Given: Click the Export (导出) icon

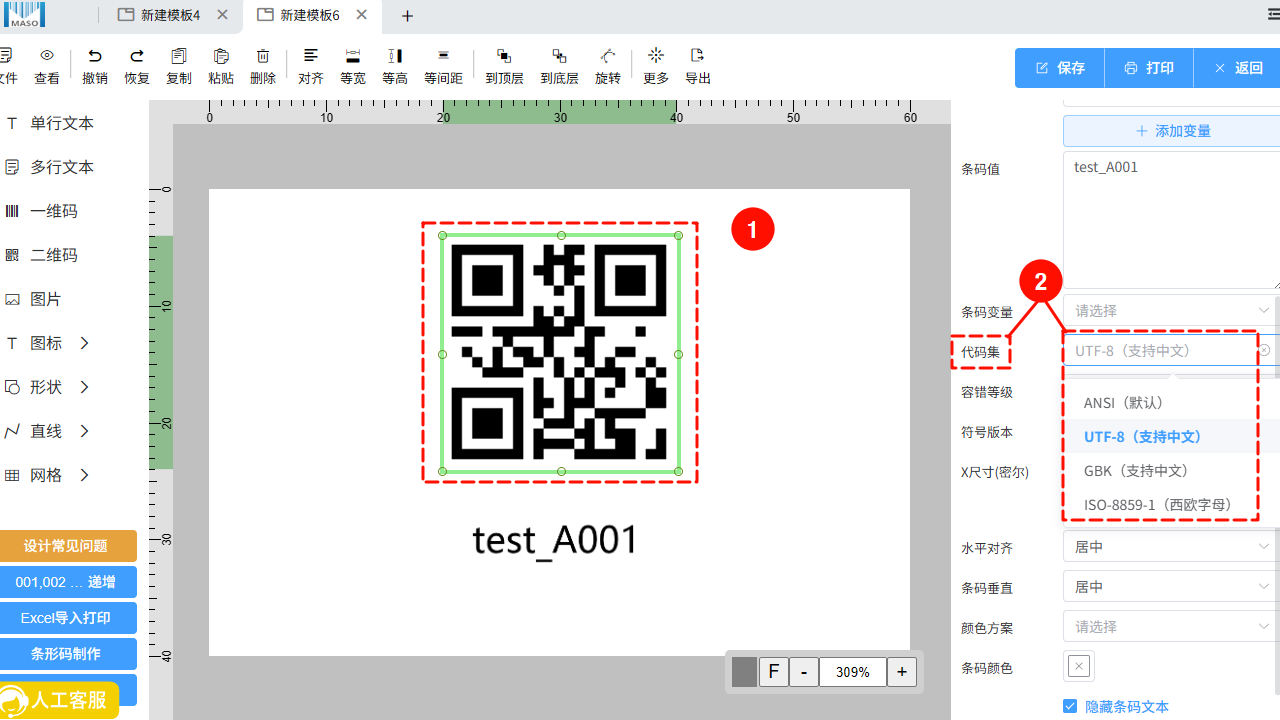Looking at the screenshot, I should (698, 55).
